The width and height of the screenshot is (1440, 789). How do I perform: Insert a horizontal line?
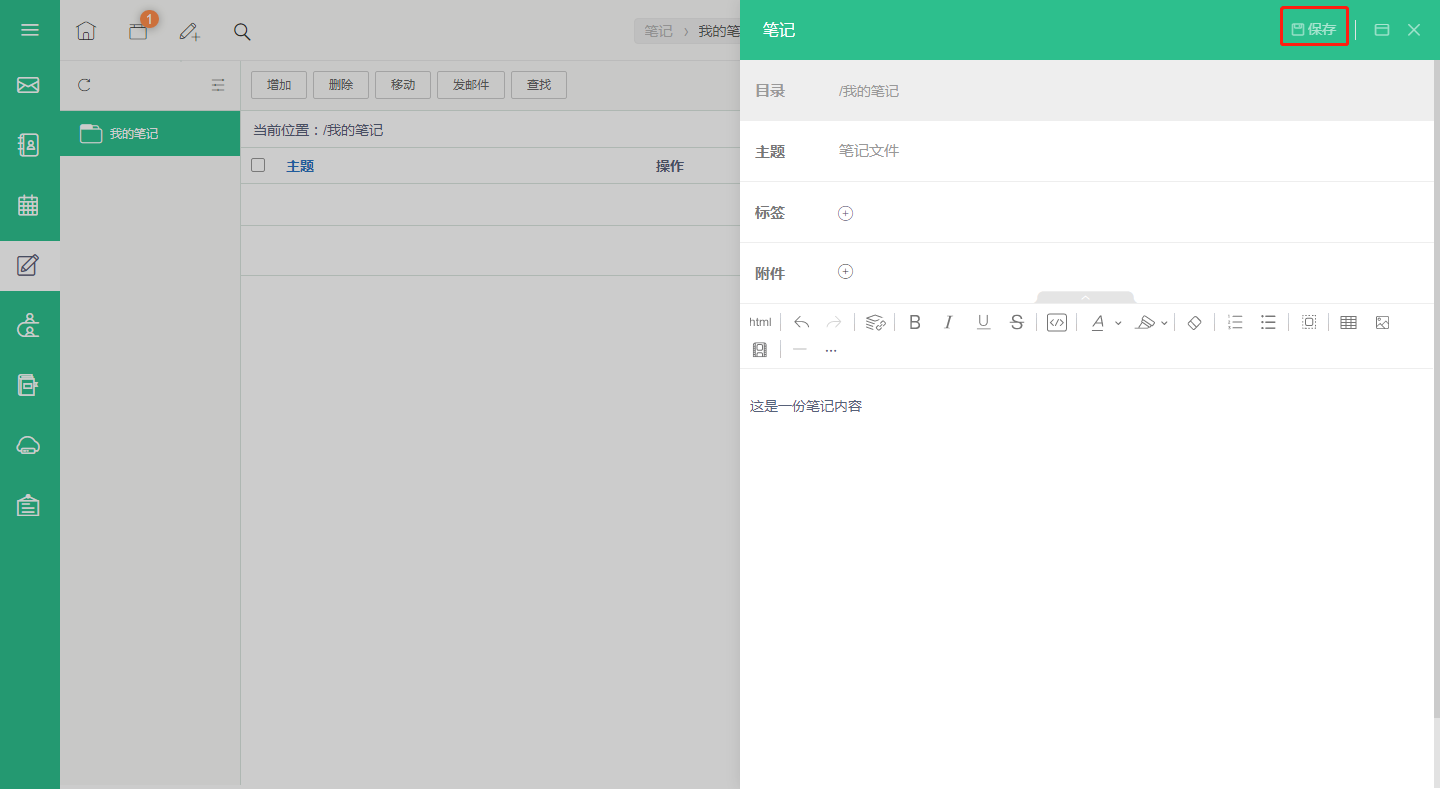pyautogui.click(x=799, y=349)
